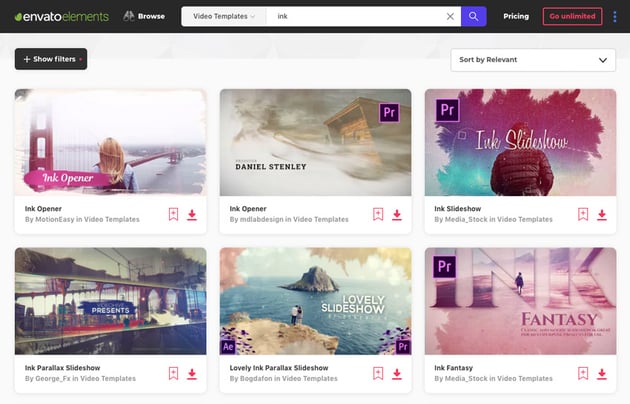Open the three-dot more options menu

click(615, 16)
